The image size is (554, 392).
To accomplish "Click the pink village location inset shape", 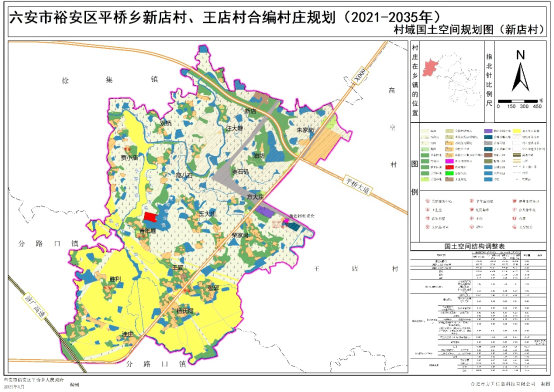I will [x=429, y=67].
